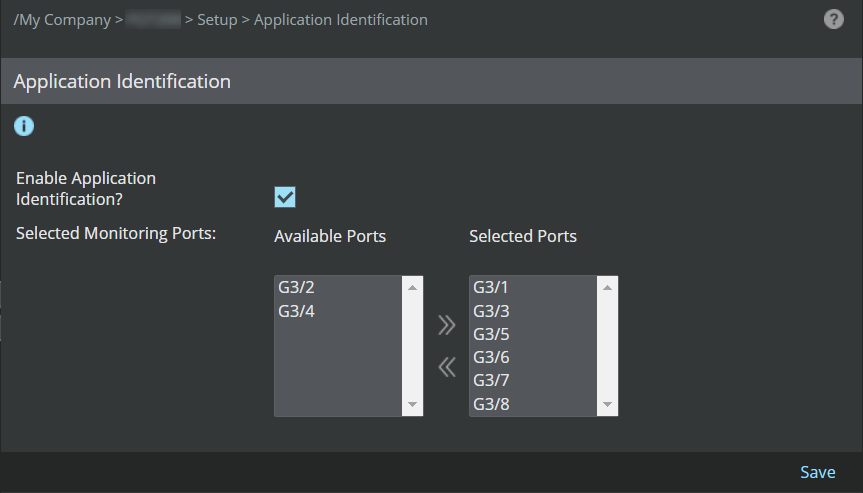863x493 pixels.
Task: Select G3/2 in Available Ports
Action: click(338, 287)
